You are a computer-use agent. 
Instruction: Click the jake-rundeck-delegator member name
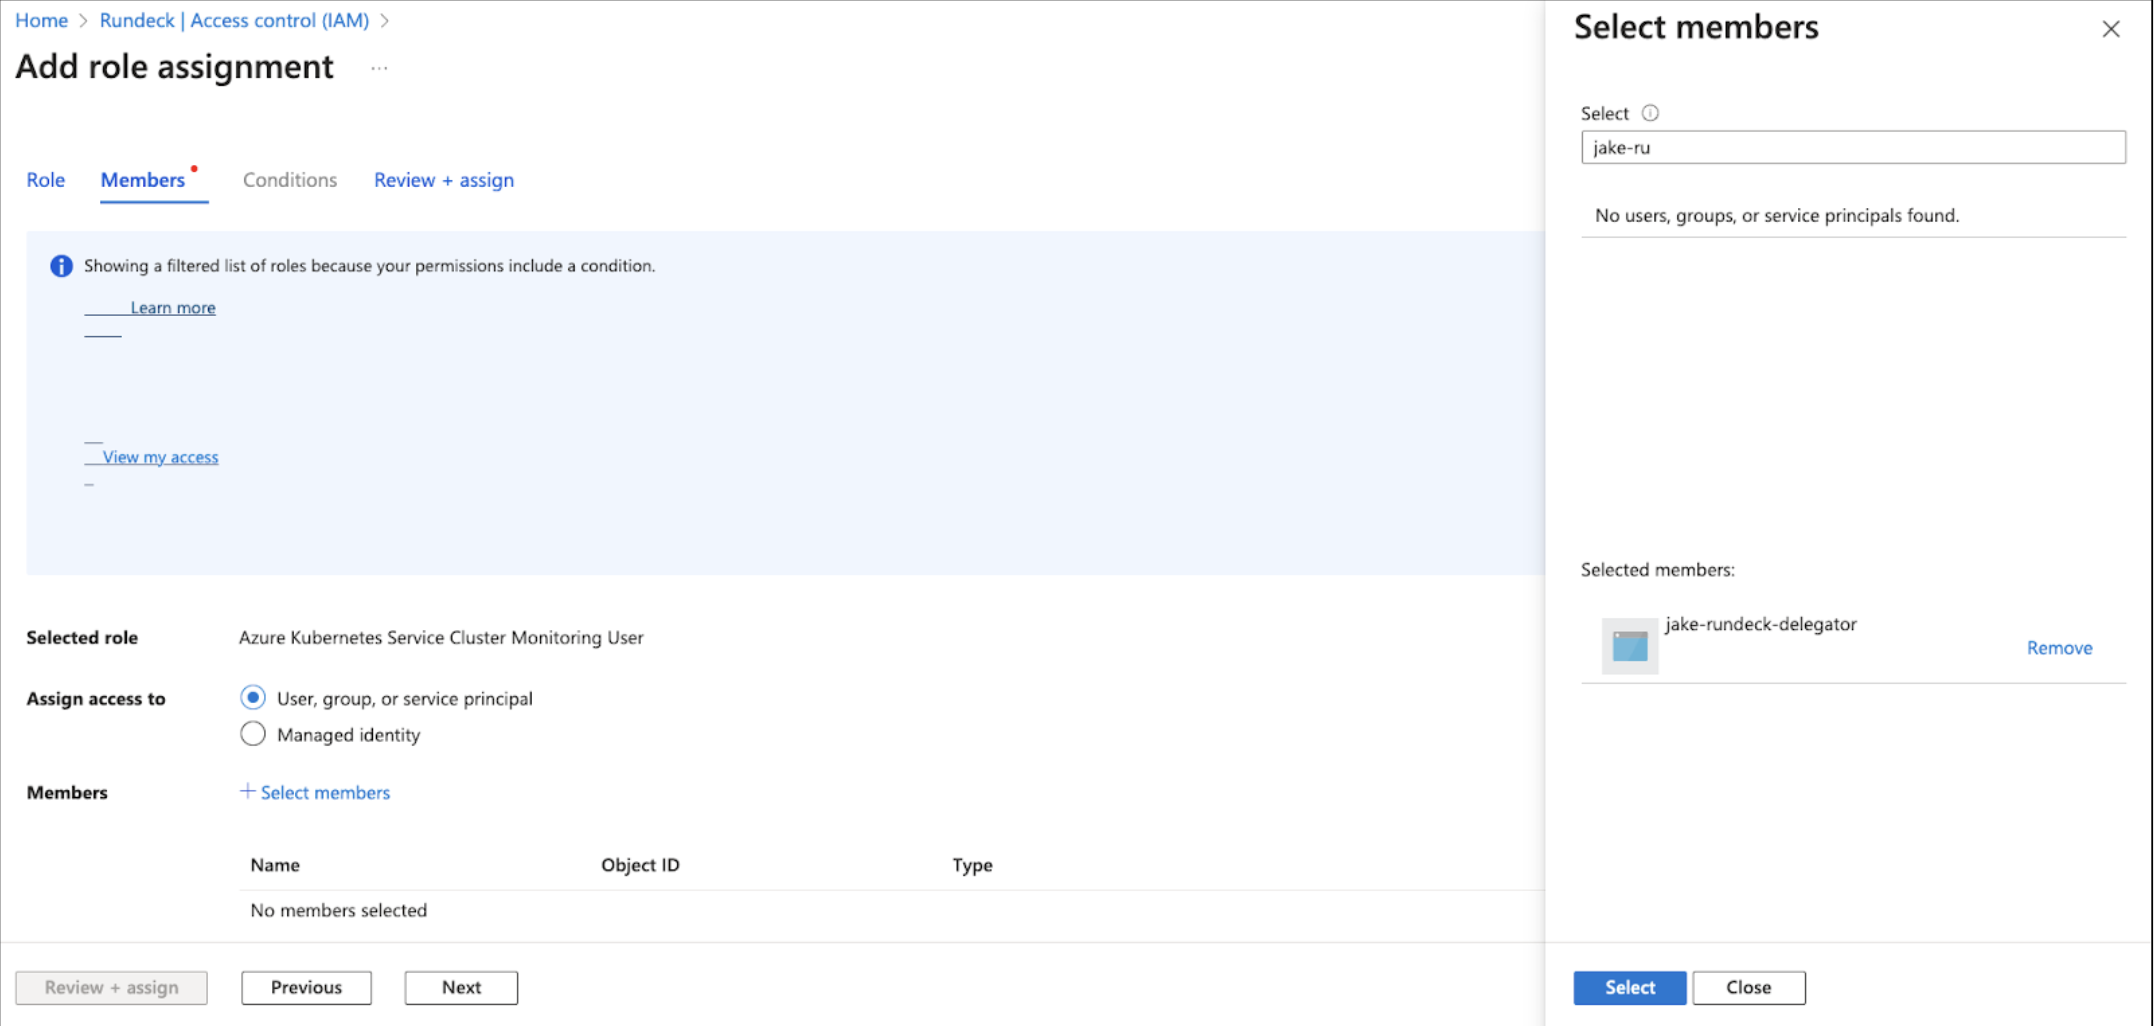pyautogui.click(x=1760, y=624)
